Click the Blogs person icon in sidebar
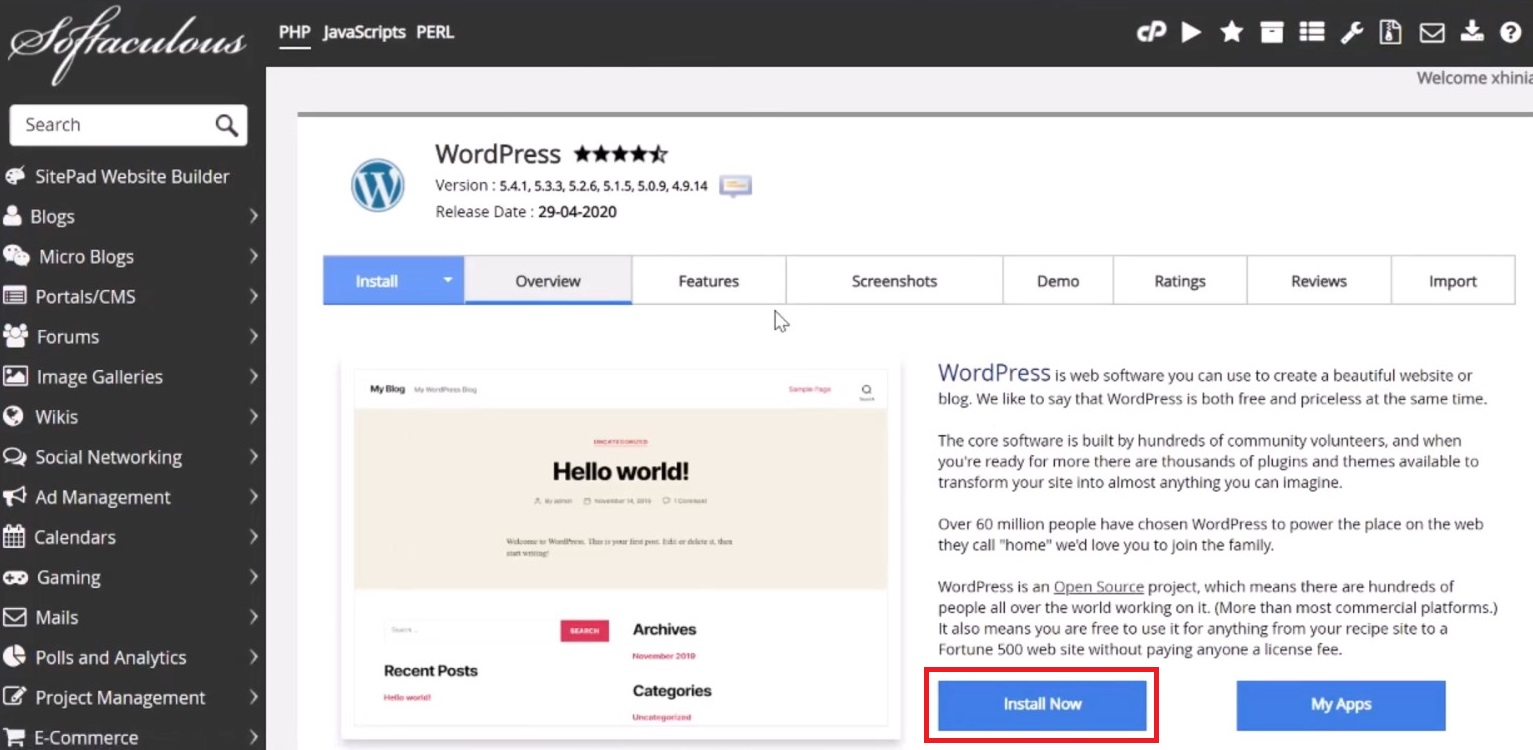This screenshot has height=750, width=1533. click(13, 216)
